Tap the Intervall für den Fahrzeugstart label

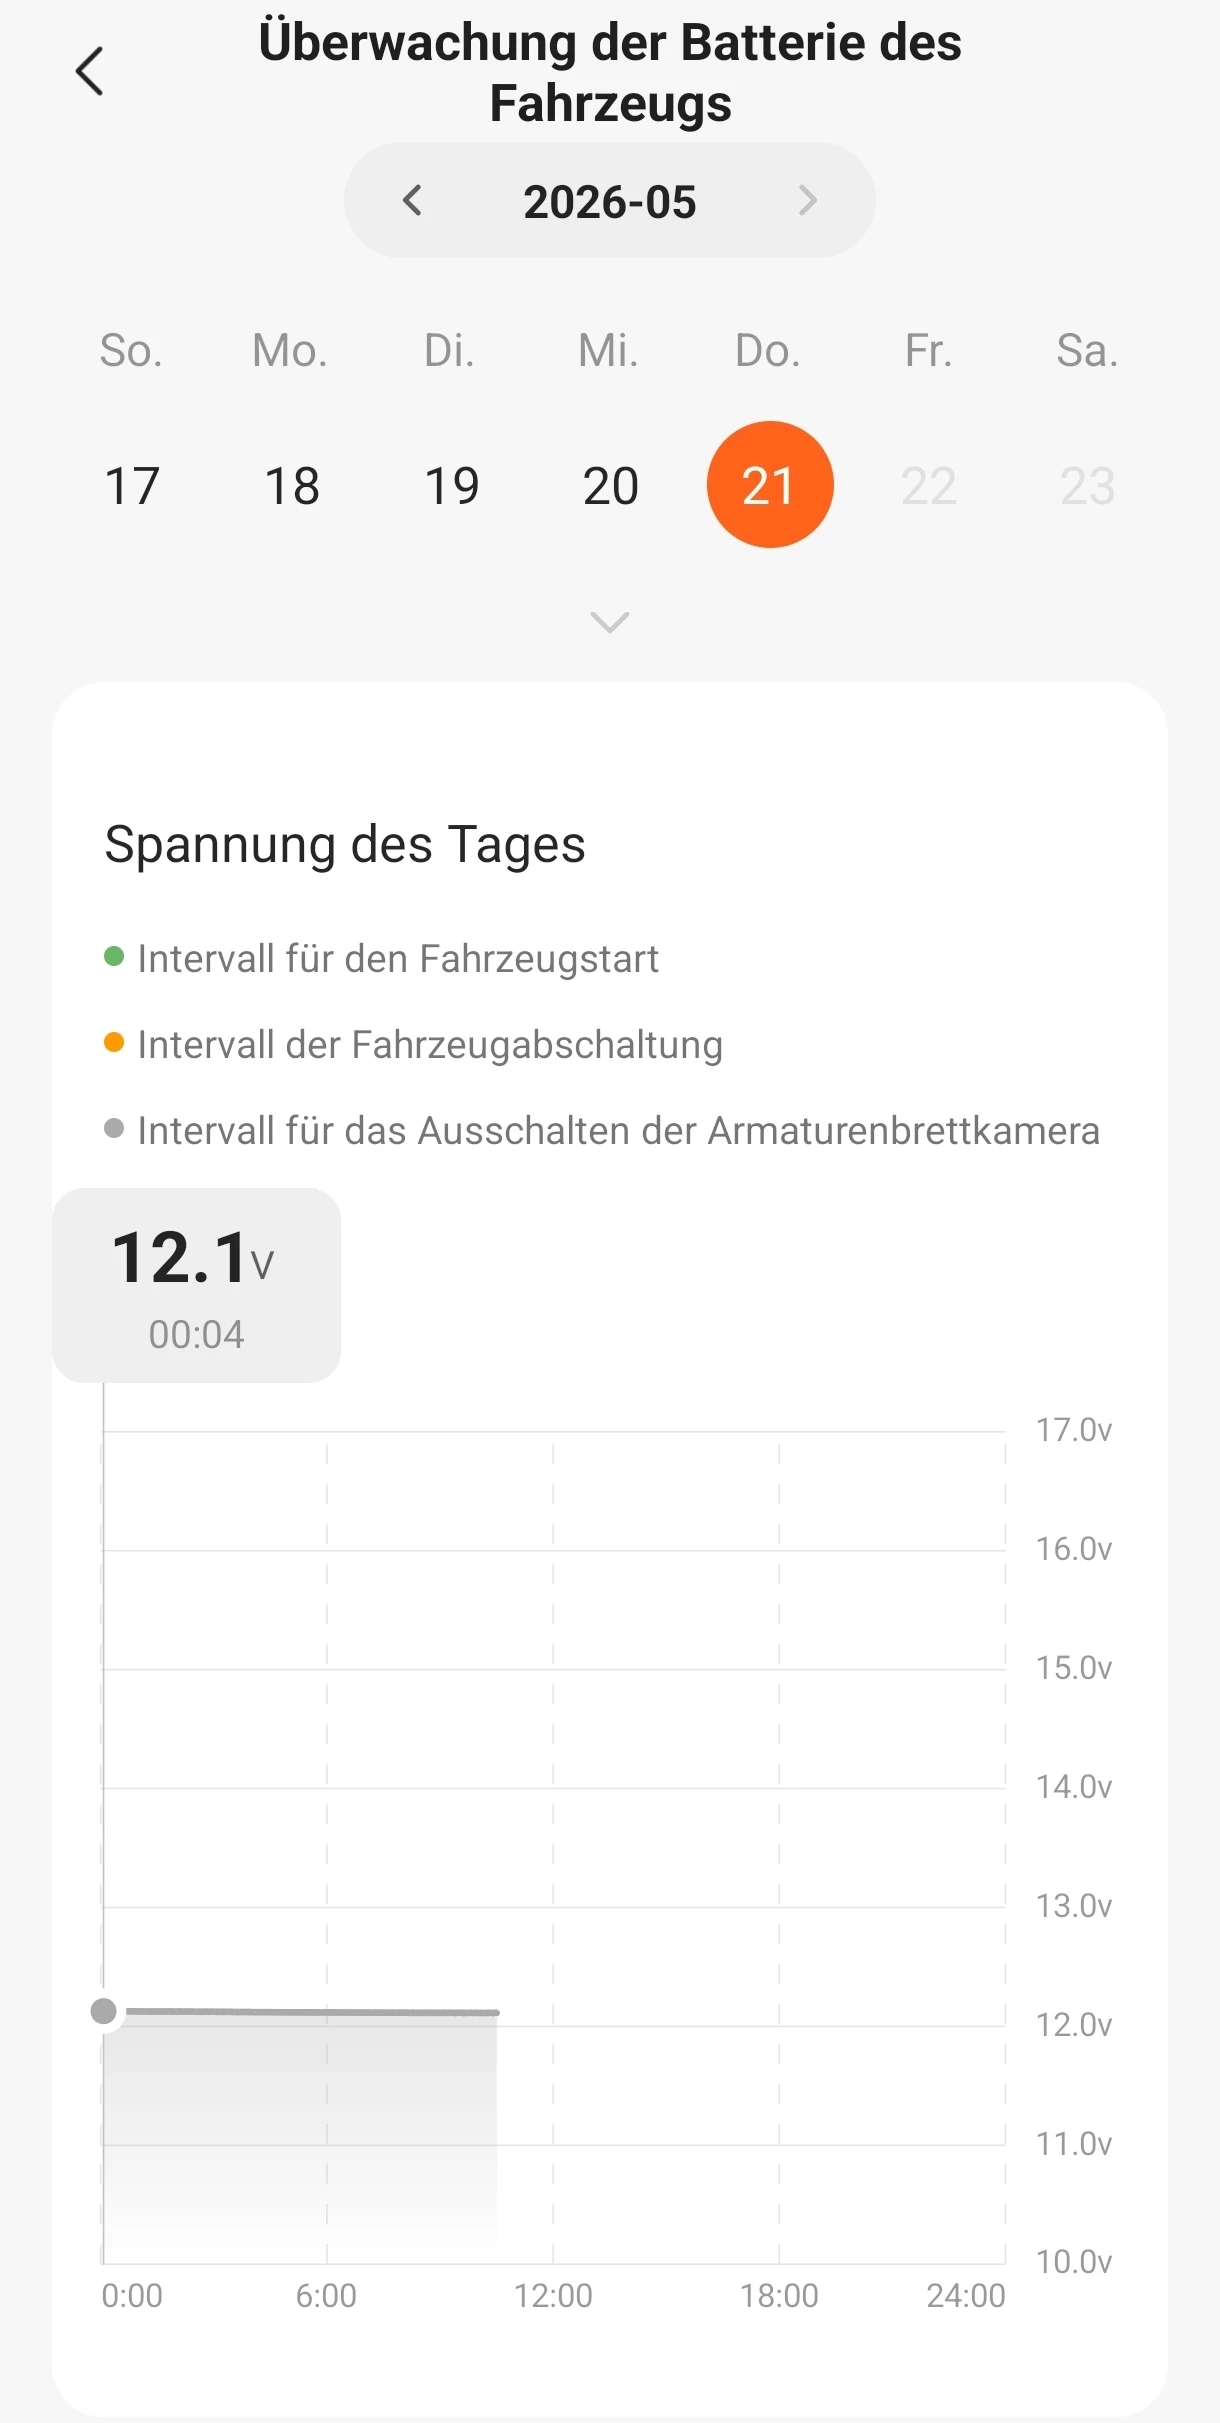(x=398, y=959)
